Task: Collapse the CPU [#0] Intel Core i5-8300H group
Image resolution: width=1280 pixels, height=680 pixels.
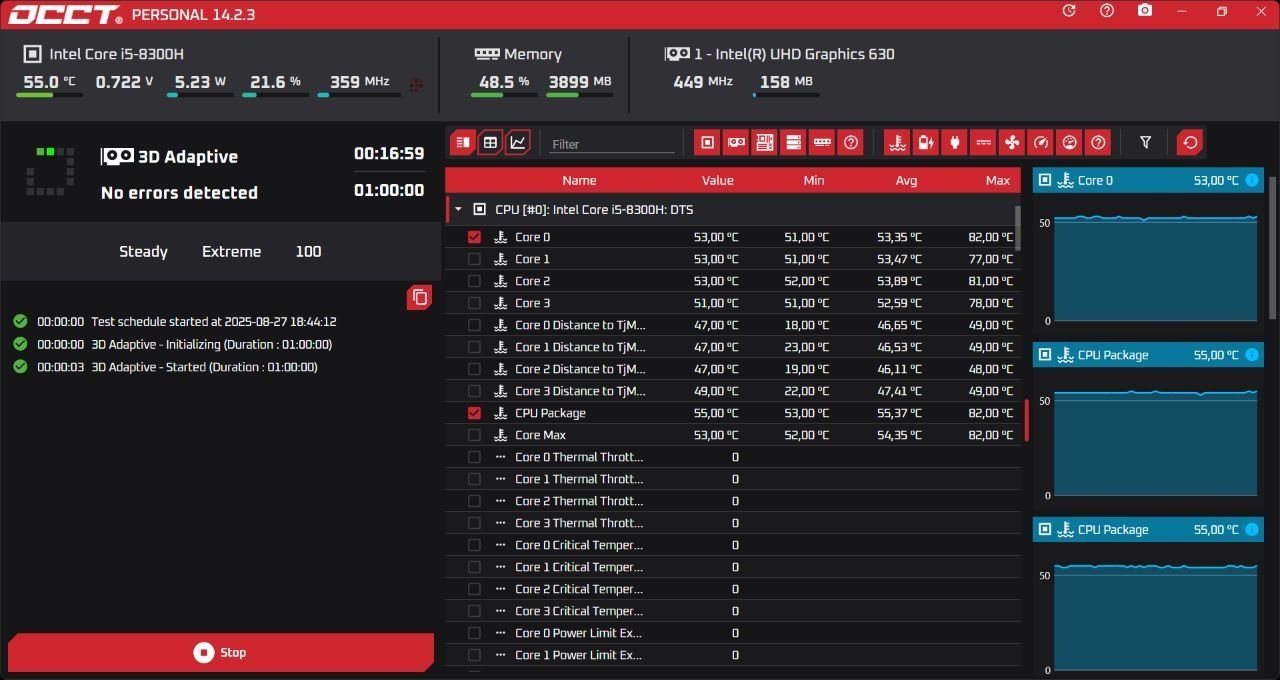Action: pos(458,210)
